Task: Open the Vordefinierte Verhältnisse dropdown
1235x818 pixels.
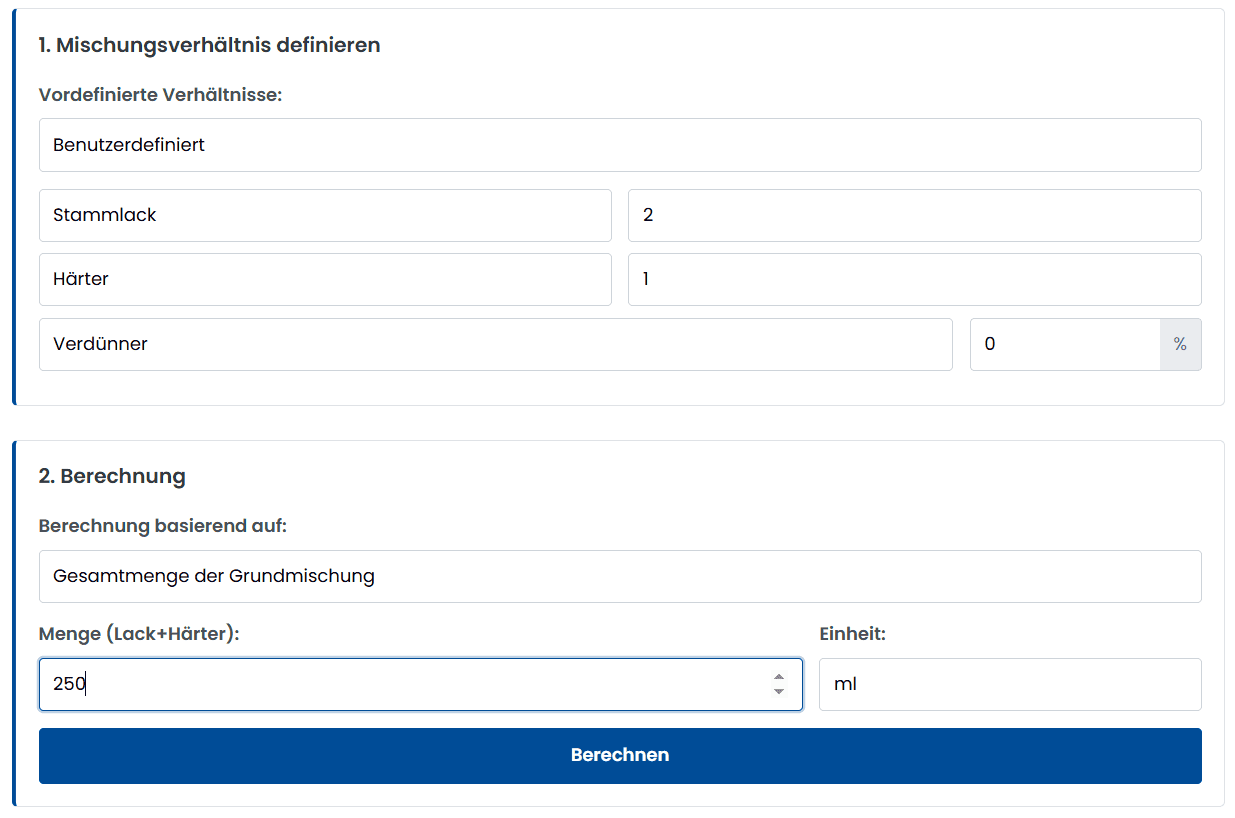Action: (x=620, y=145)
